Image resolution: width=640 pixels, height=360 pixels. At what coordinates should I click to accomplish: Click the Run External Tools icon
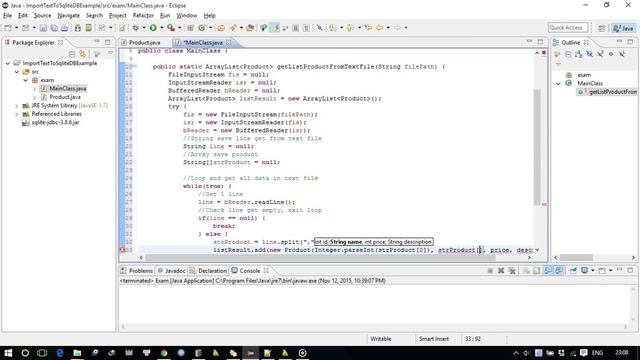(x=171, y=28)
